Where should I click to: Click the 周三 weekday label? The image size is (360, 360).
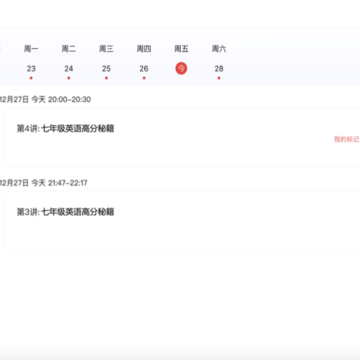click(x=106, y=49)
